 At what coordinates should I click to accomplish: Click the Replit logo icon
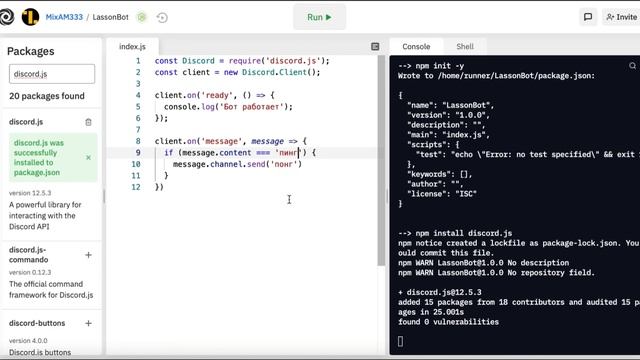pos(6,17)
